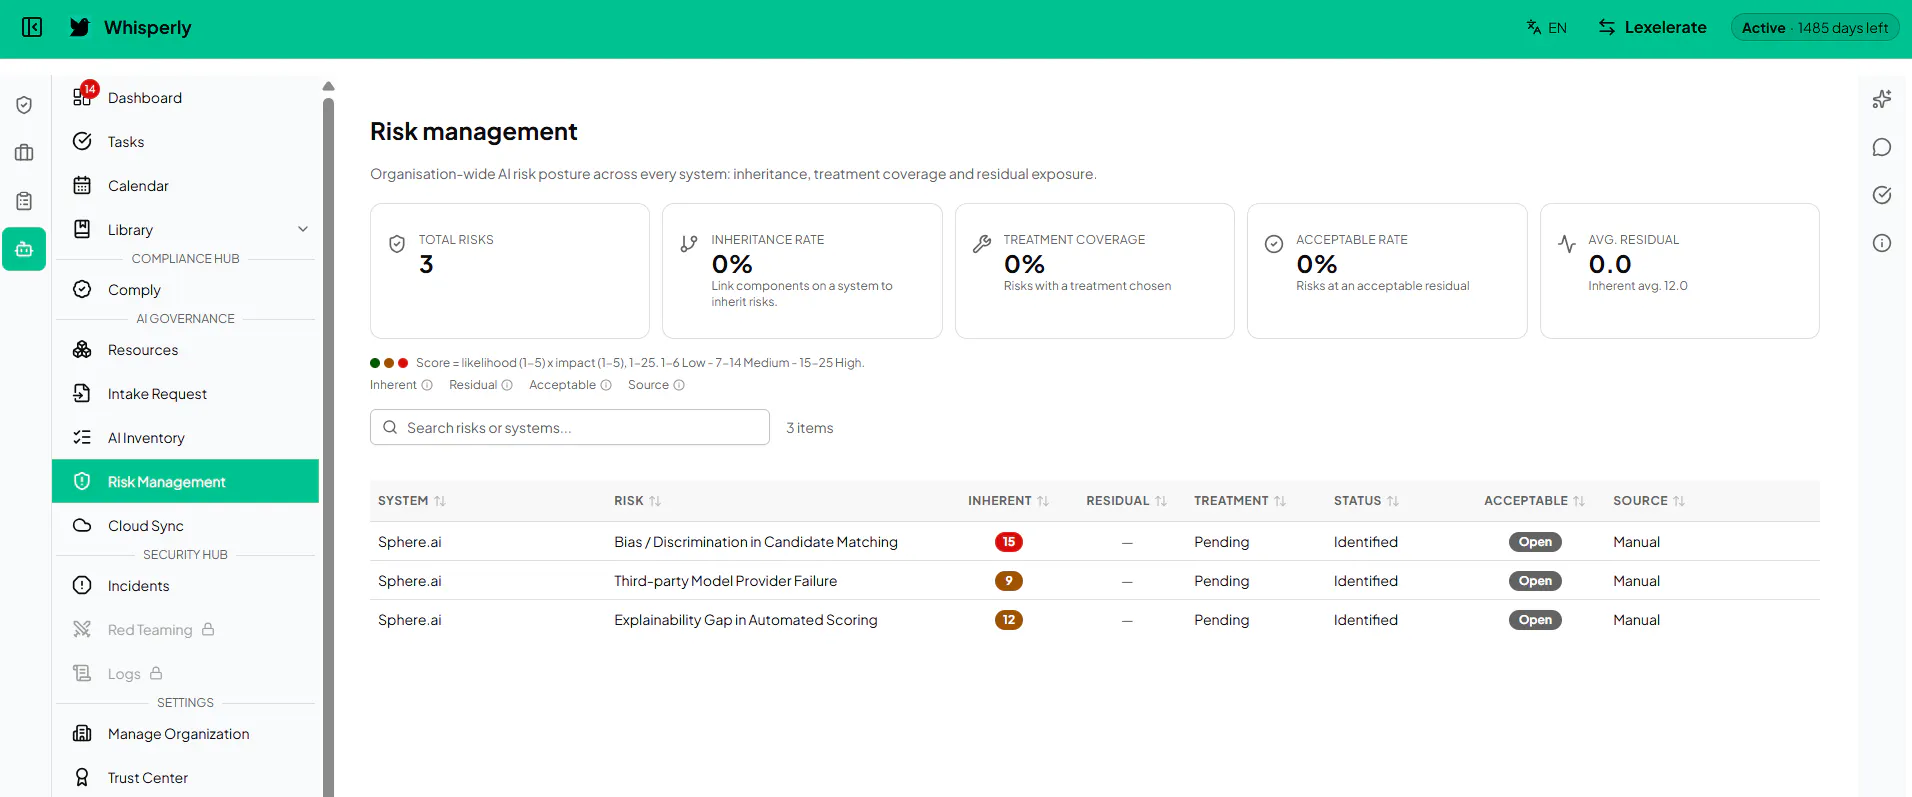Screen dimensions: 1912x797
Task: Sort table by TREATMENT column
Action: 1240,501
